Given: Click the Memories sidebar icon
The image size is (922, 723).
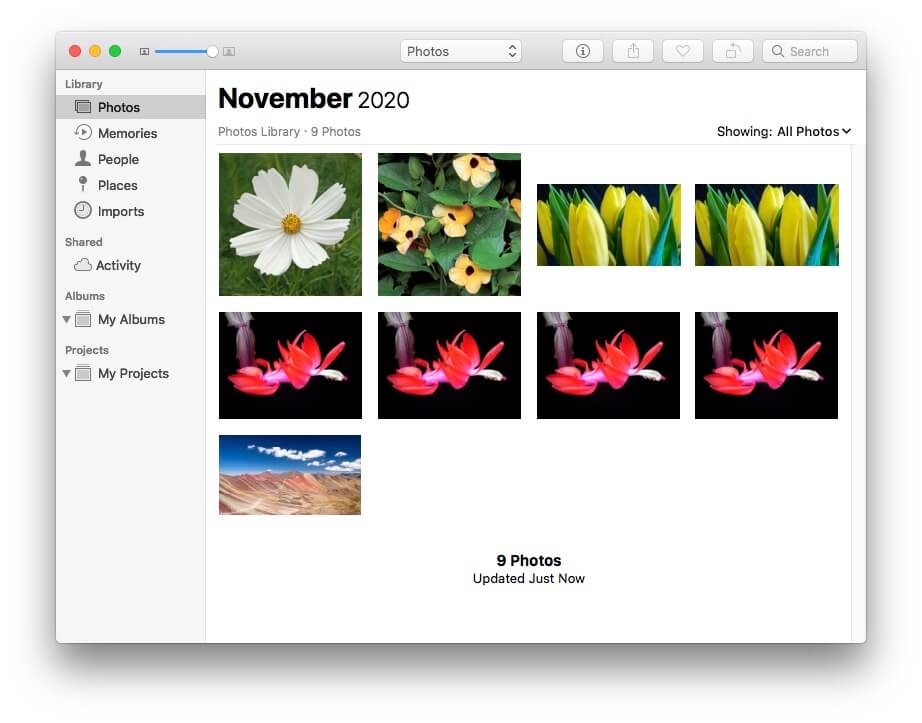Looking at the screenshot, I should click(83, 132).
